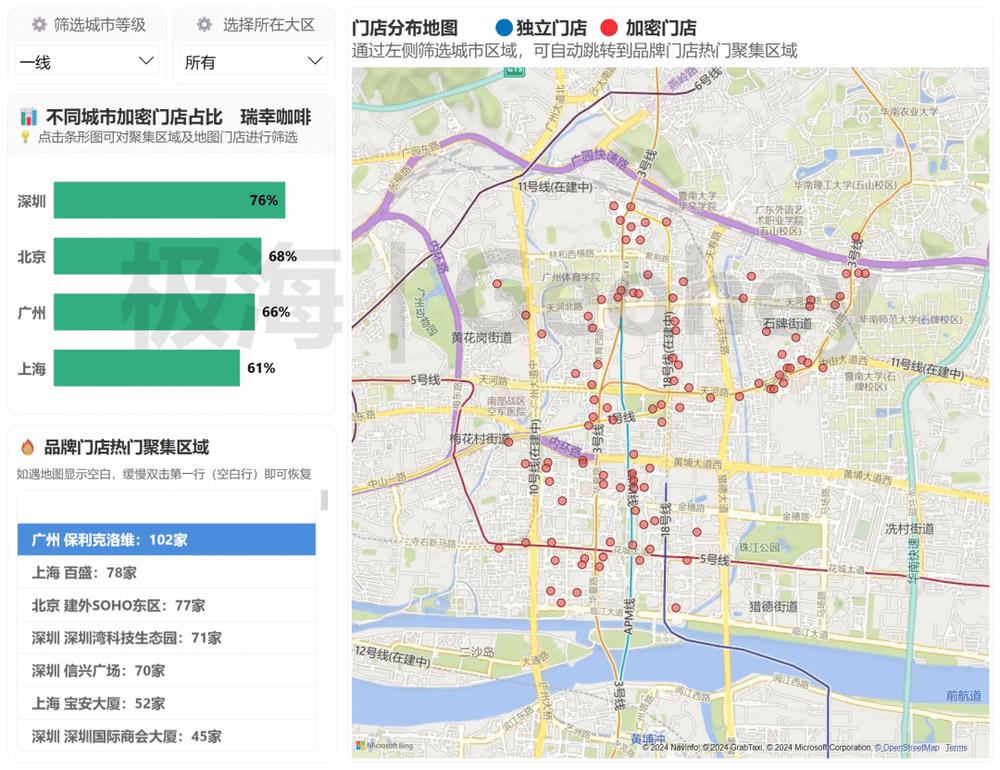Click the 二沙岛 label on the map
This screenshot has height=770, width=1000.
point(477,652)
